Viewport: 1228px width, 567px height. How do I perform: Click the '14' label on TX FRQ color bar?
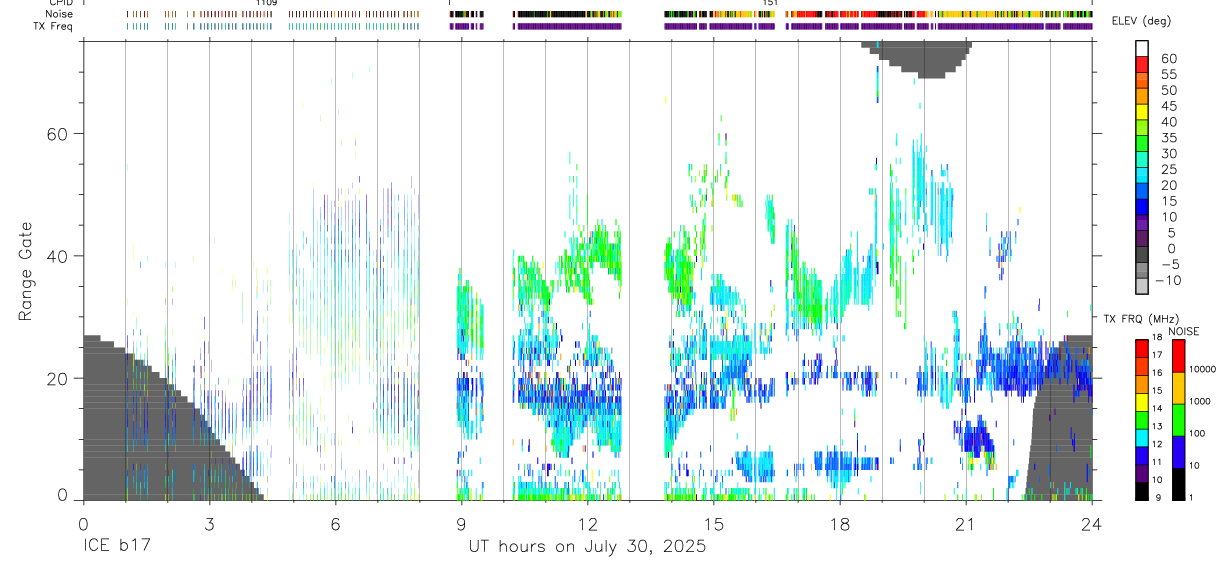point(1156,409)
